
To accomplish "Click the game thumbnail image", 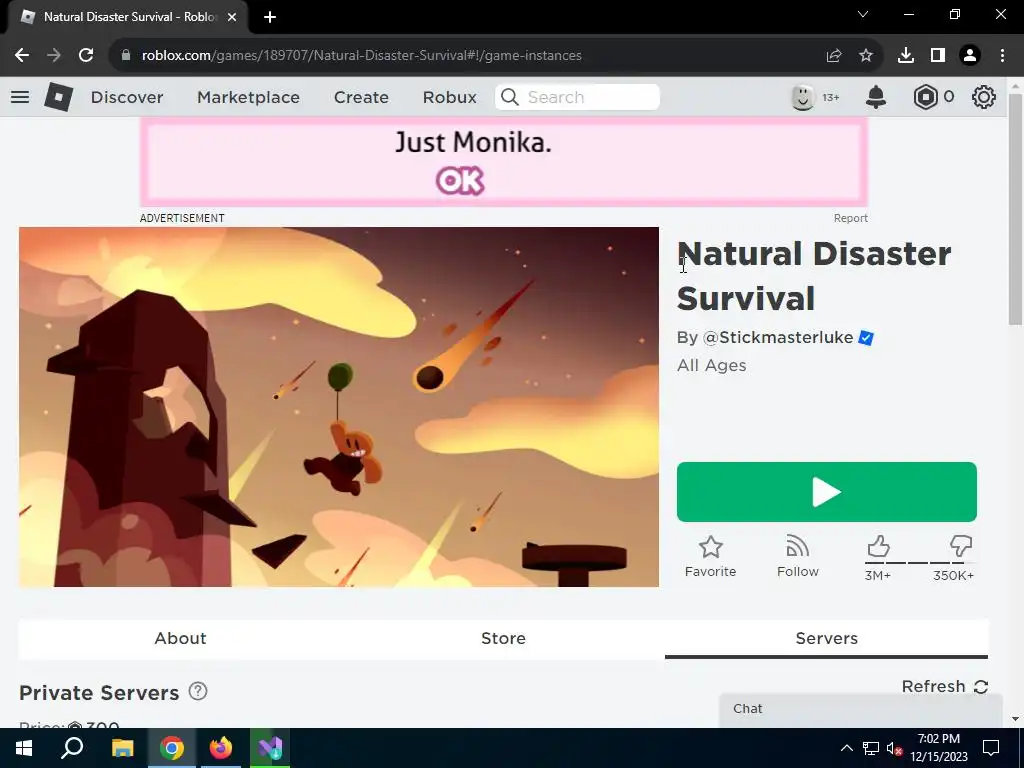I will [x=339, y=407].
